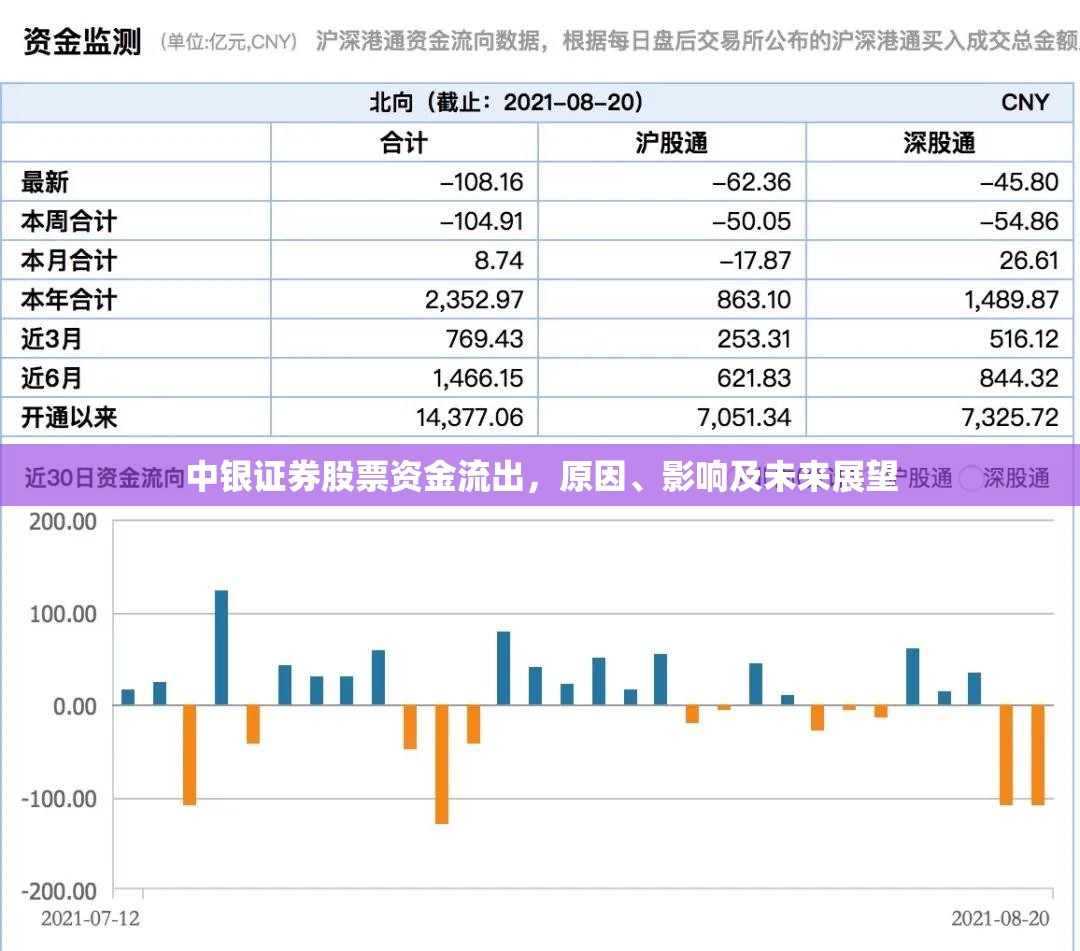Viewport: 1080px width, 951px height.
Task: Click the value 8.74
Action: pyautogui.click(x=499, y=261)
